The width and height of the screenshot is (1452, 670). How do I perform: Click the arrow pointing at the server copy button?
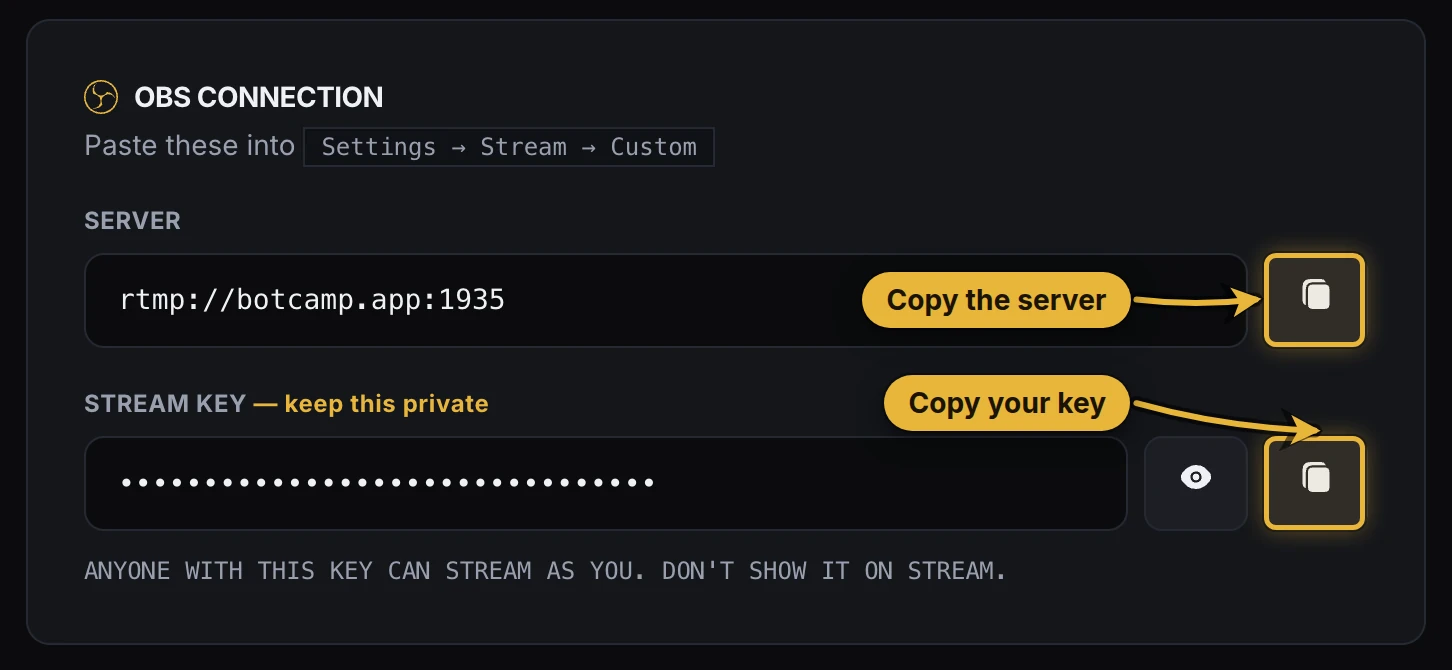coord(1196,299)
